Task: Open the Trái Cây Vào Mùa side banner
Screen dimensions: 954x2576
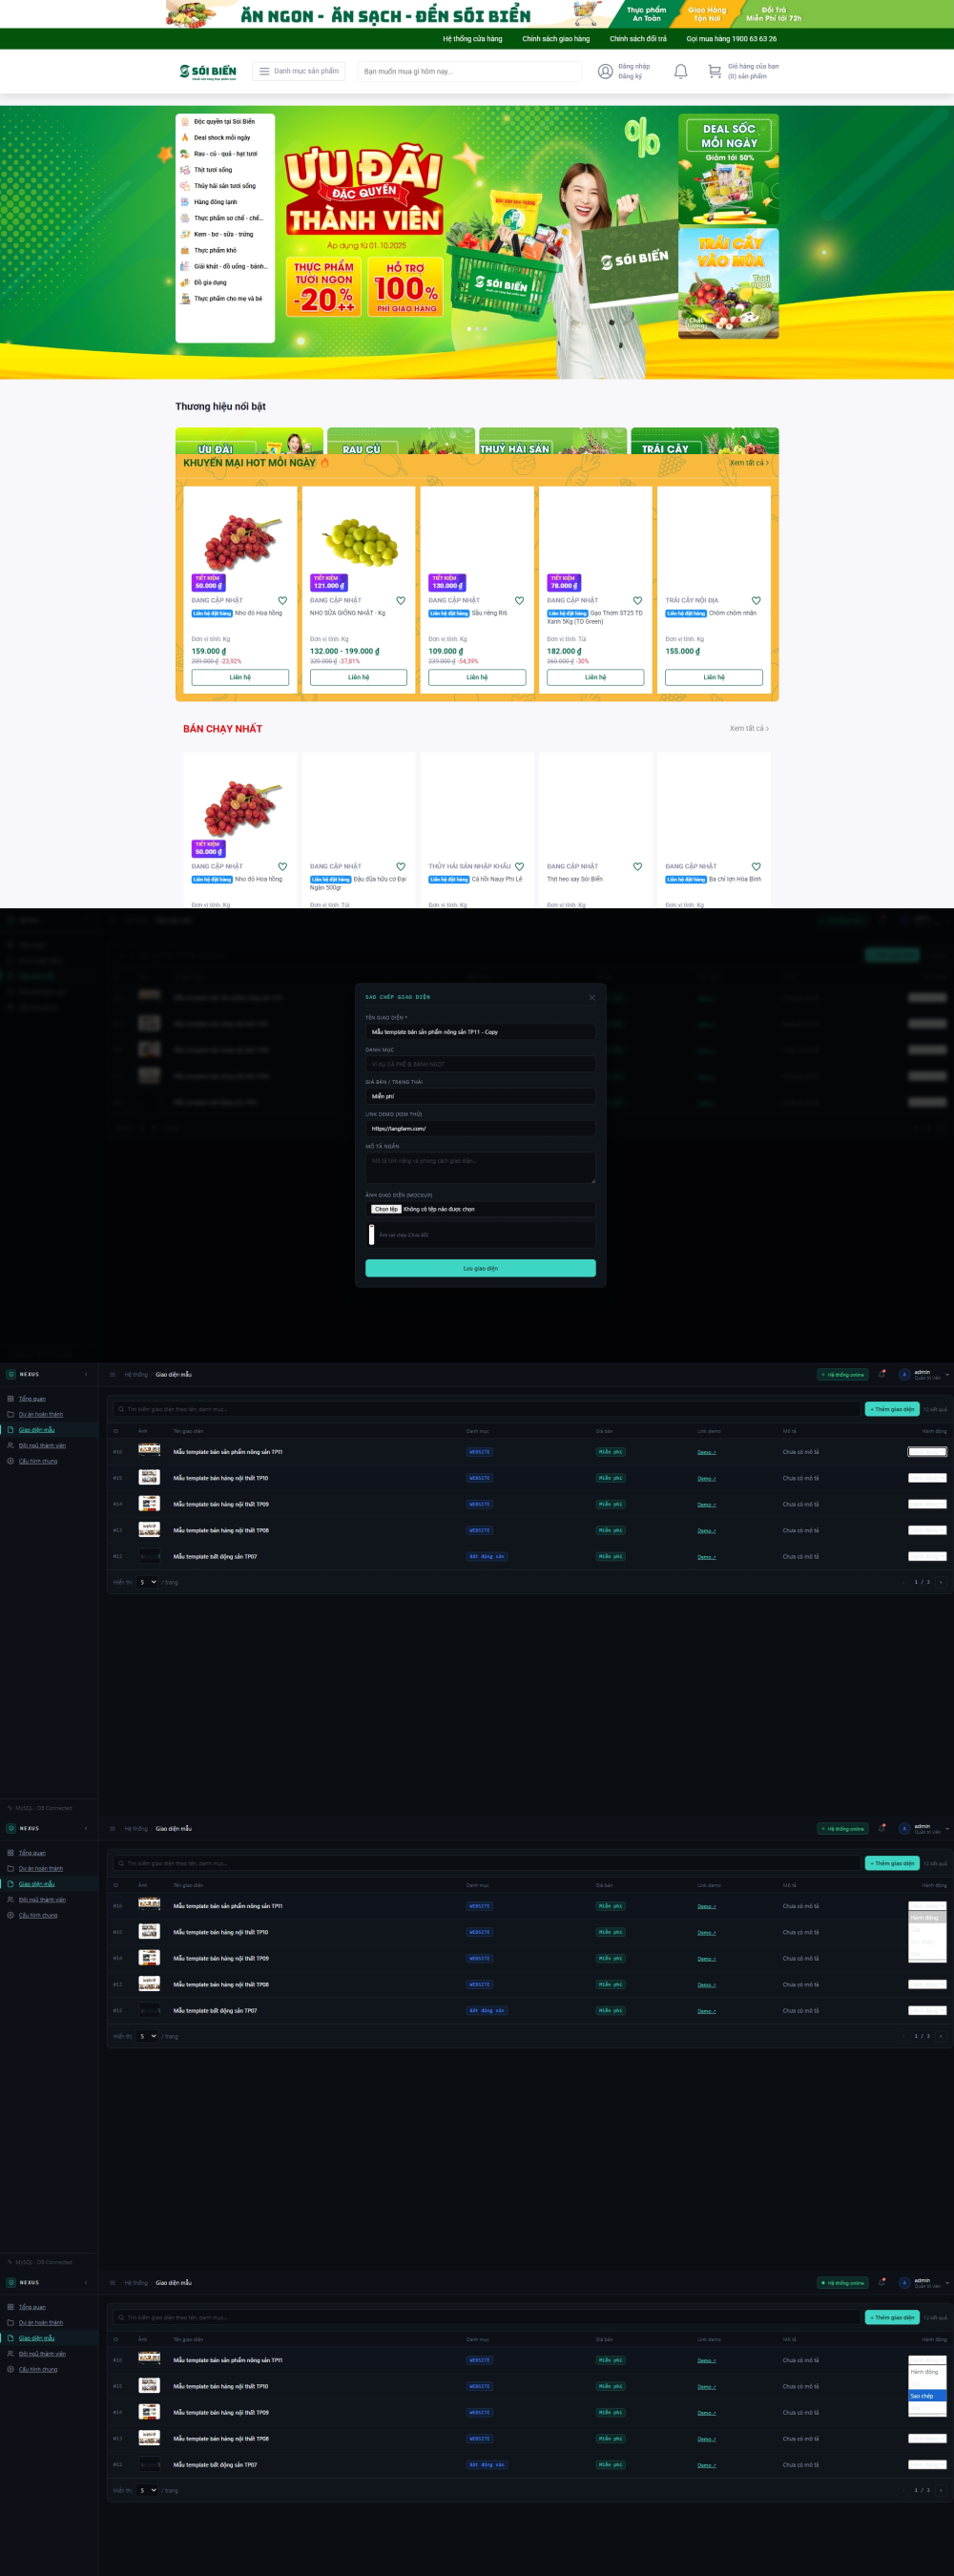Action: pos(728,283)
